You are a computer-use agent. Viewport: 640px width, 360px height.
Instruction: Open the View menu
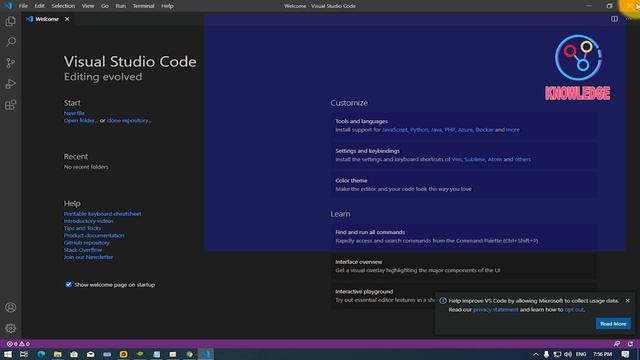[x=88, y=6]
